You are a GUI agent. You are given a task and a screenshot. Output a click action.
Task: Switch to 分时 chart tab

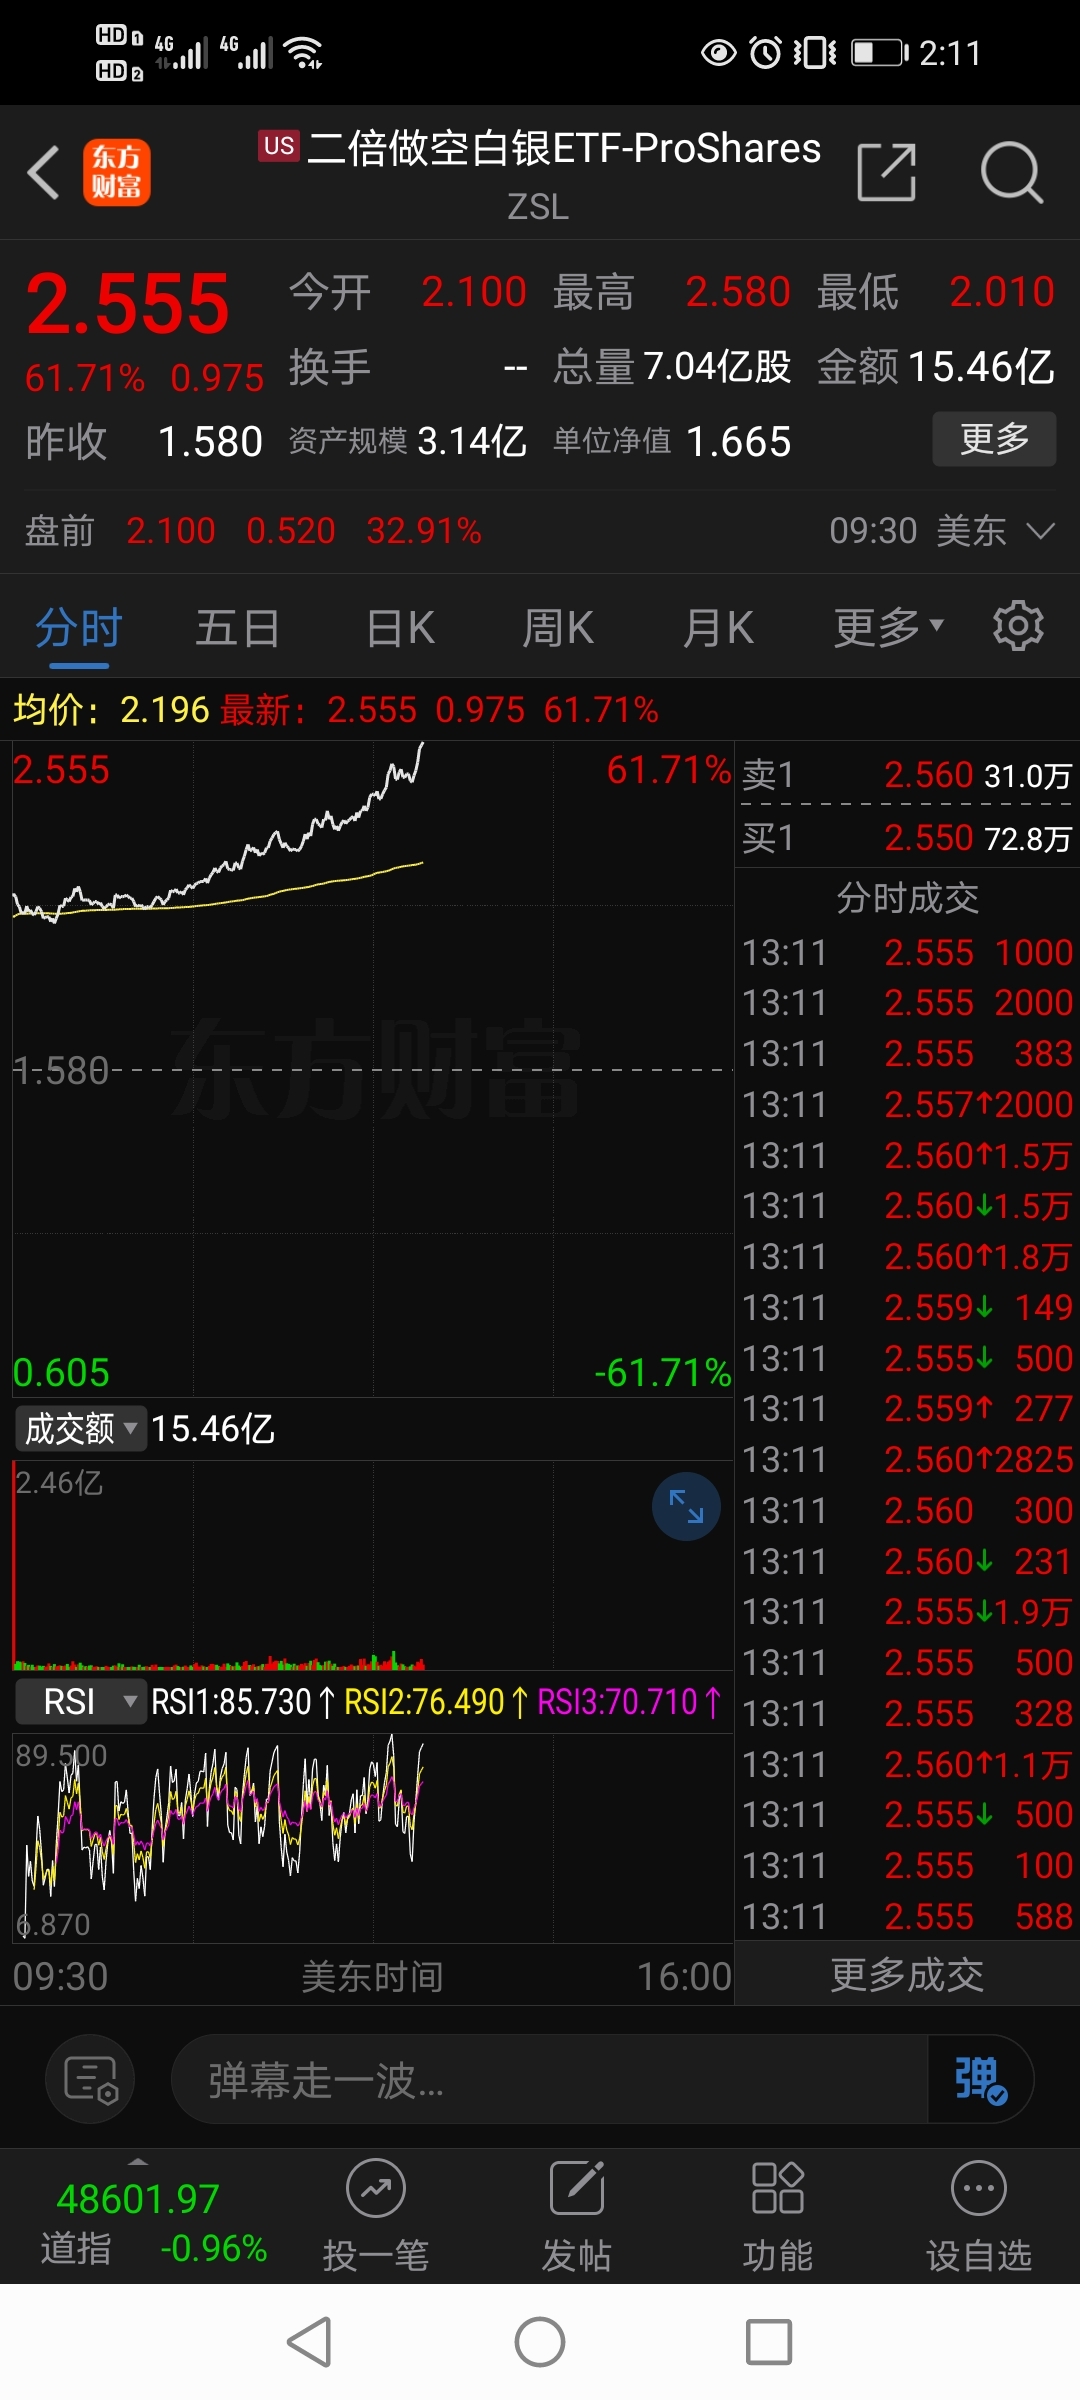[x=79, y=629]
